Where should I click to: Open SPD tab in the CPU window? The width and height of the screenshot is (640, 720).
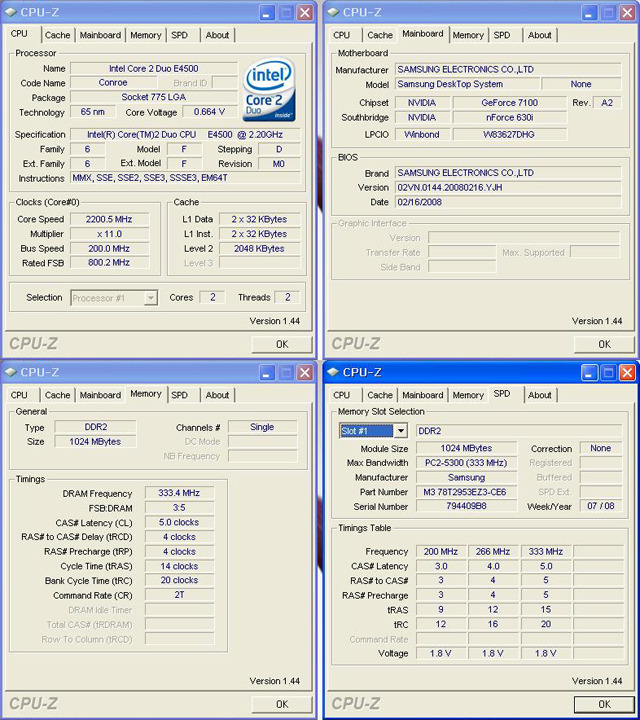click(180, 35)
